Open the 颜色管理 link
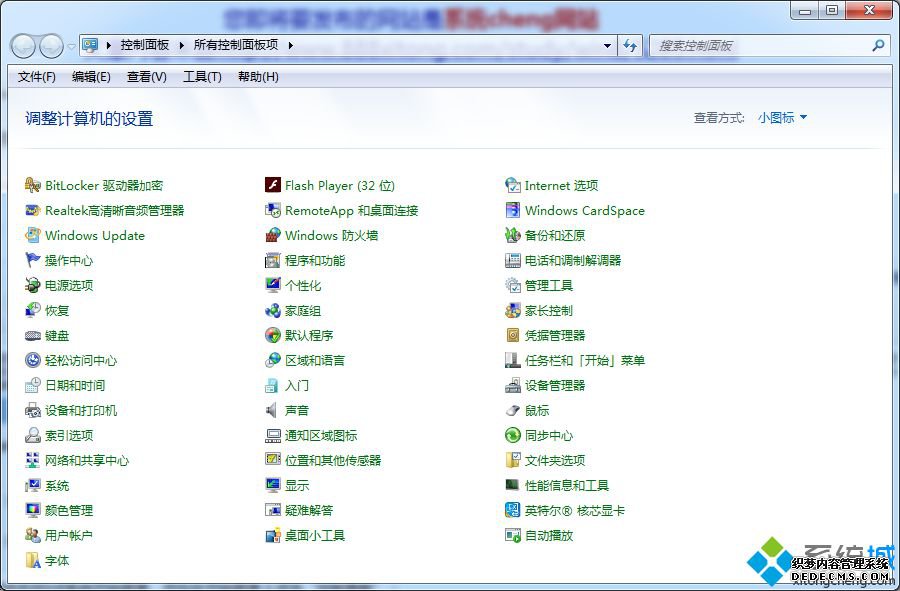Image resolution: width=900 pixels, height=591 pixels. coord(69,510)
